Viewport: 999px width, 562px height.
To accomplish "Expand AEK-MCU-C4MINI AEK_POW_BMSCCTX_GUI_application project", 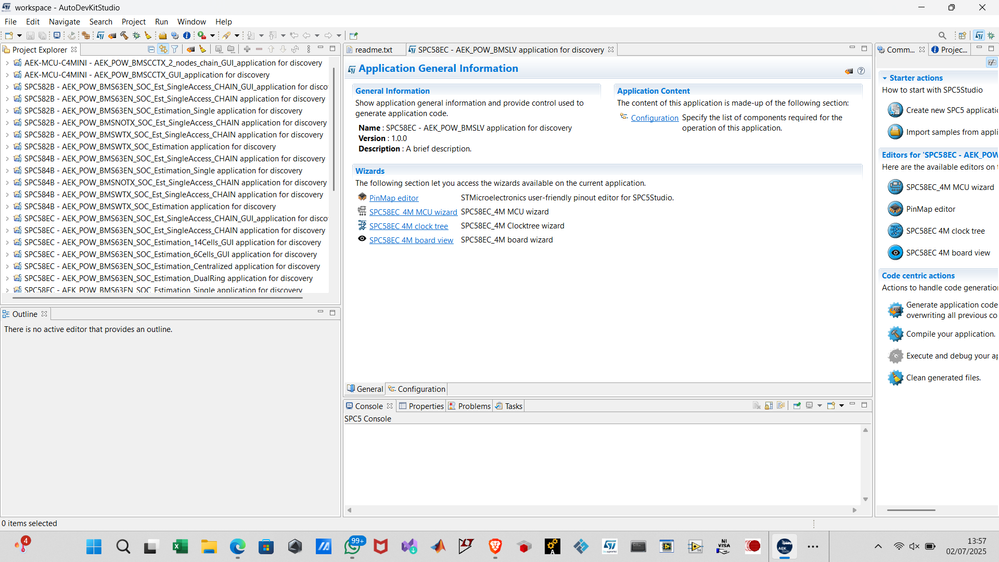I will [7, 75].
